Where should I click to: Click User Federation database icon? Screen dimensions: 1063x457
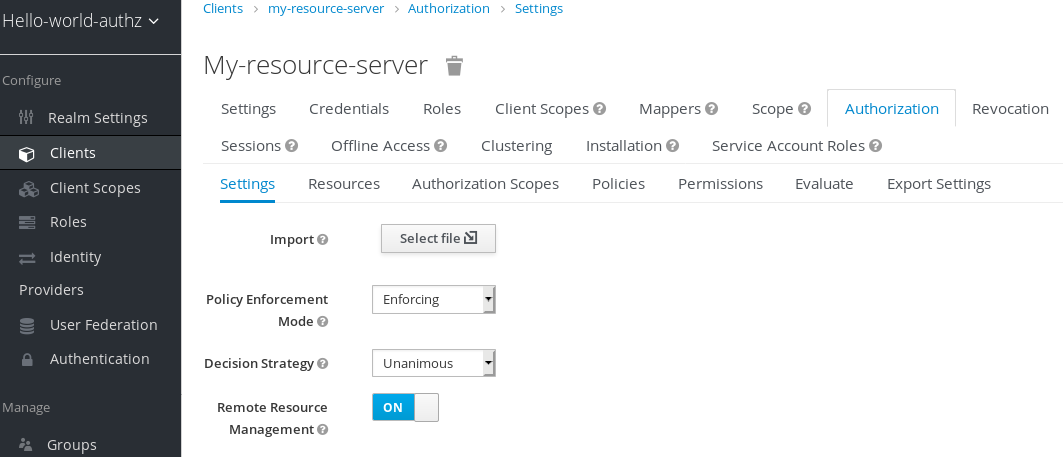click(26, 325)
